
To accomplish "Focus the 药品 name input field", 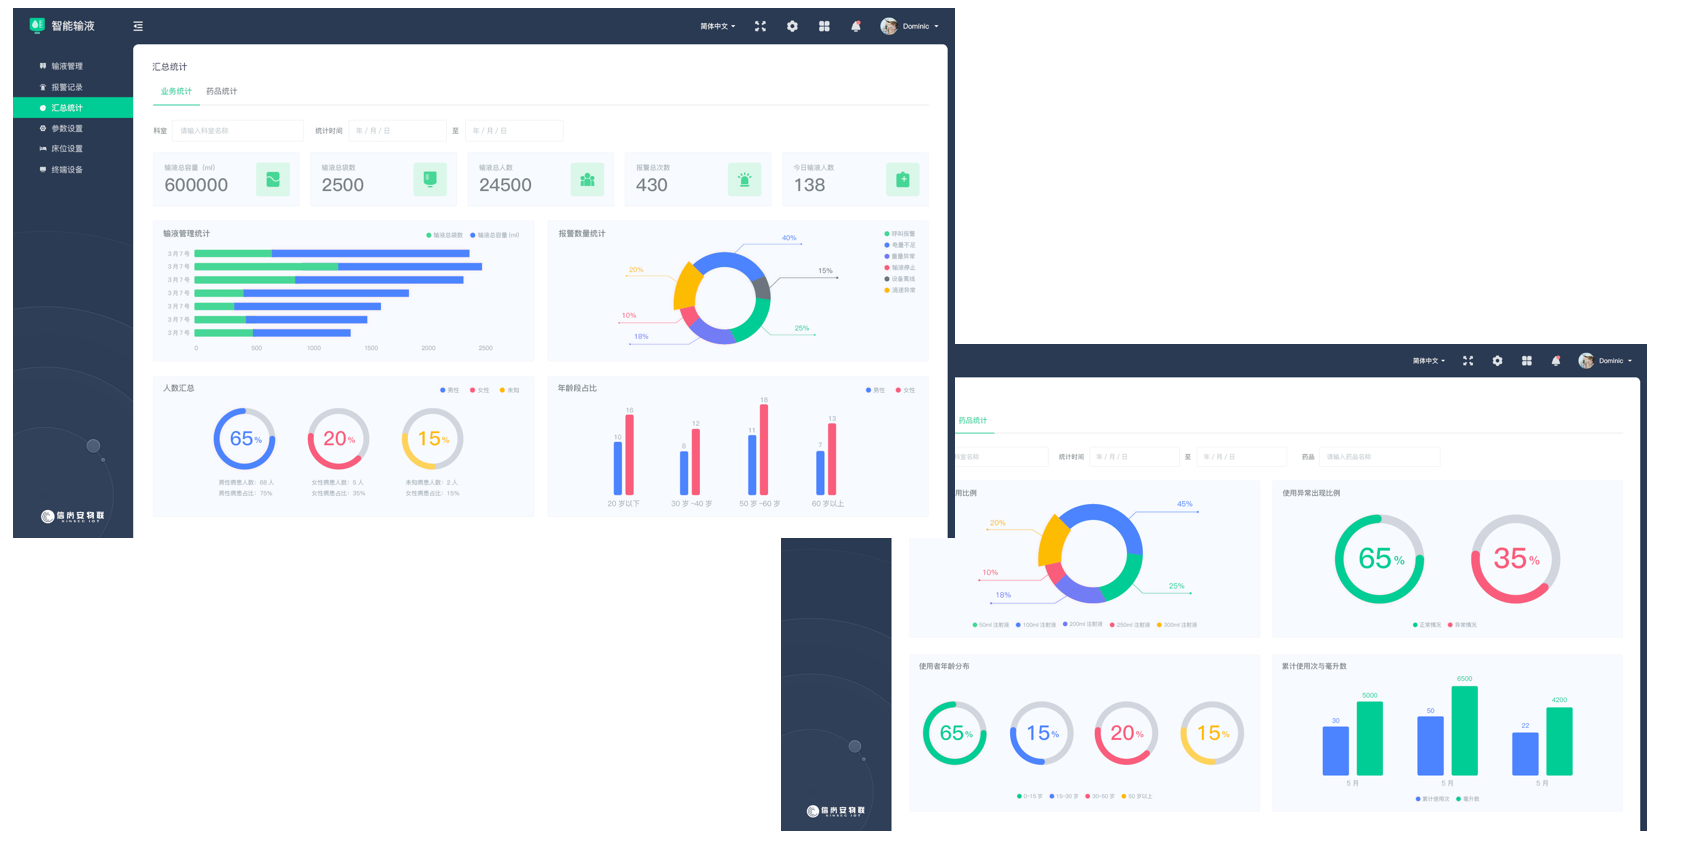I will point(1380,456).
